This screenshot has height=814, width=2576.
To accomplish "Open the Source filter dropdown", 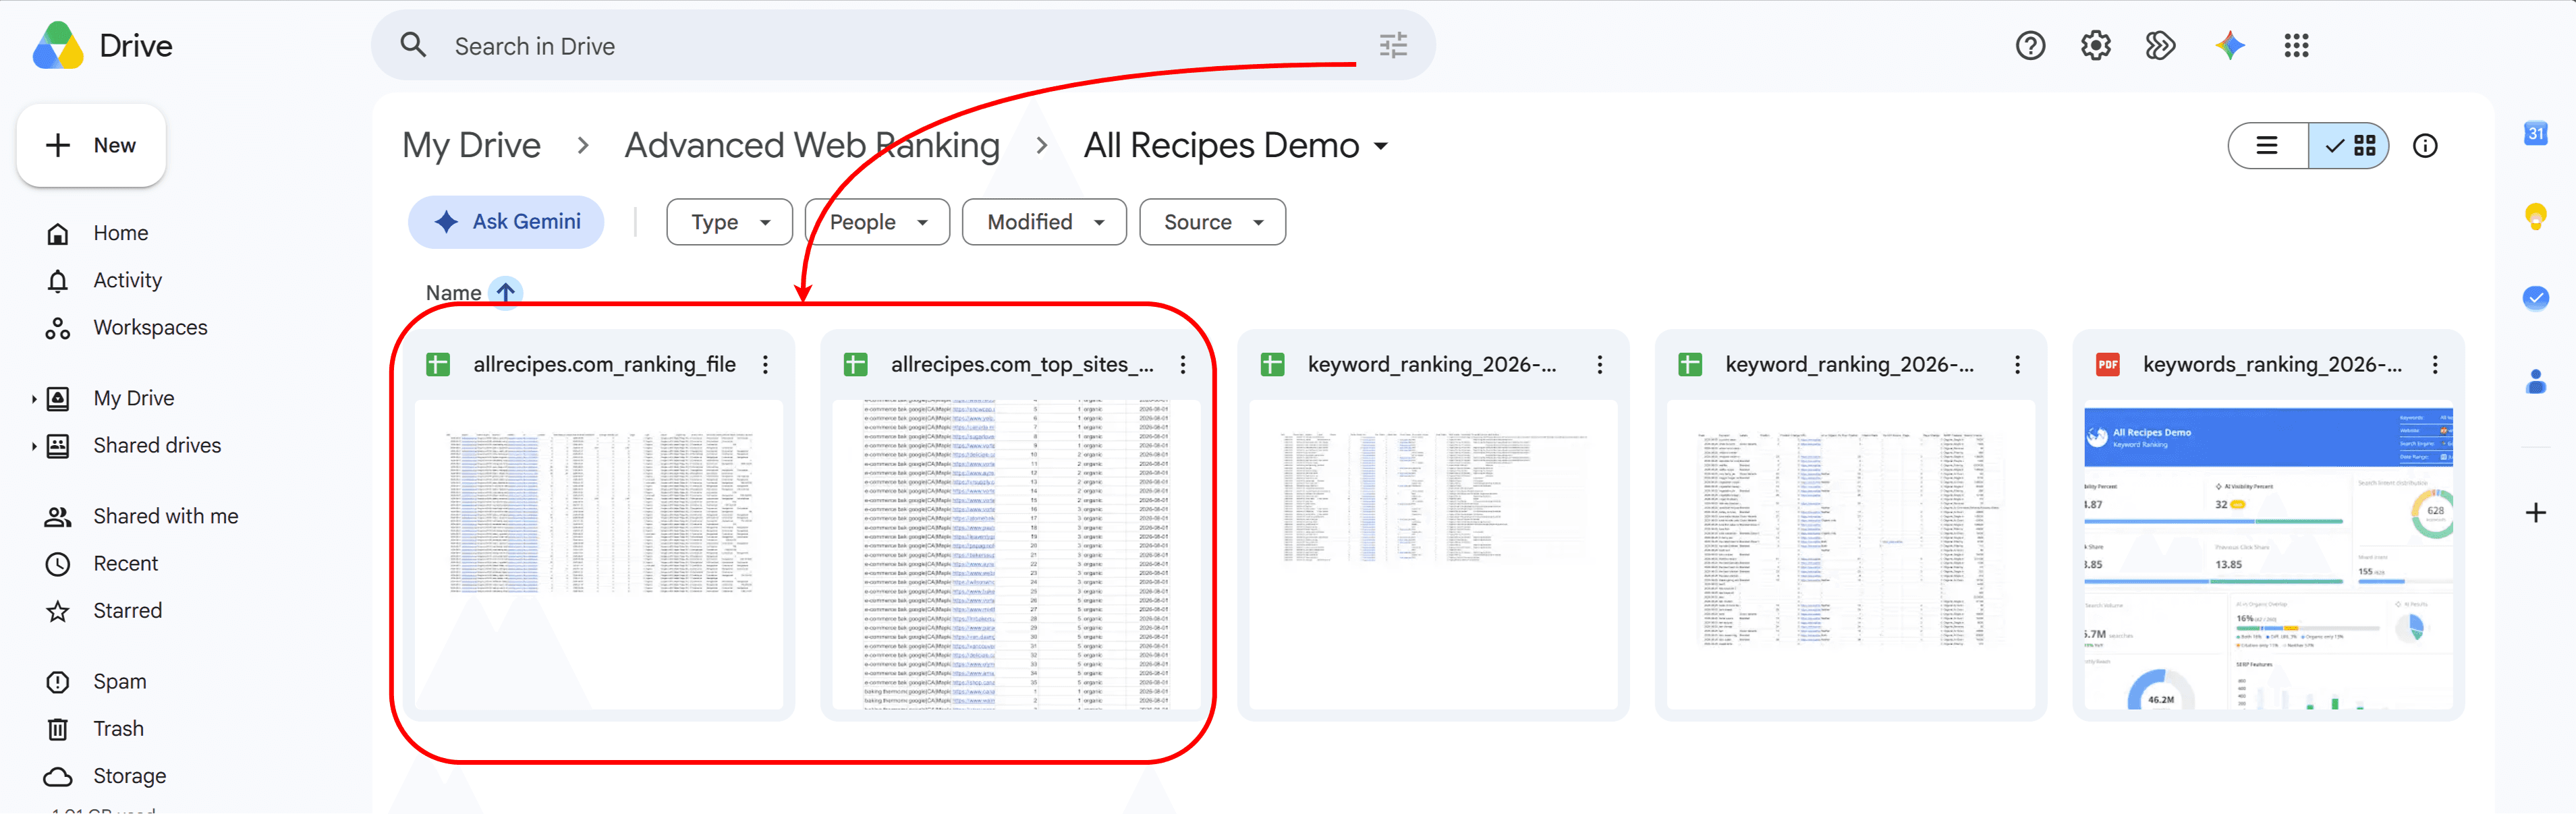I will pos(1212,222).
